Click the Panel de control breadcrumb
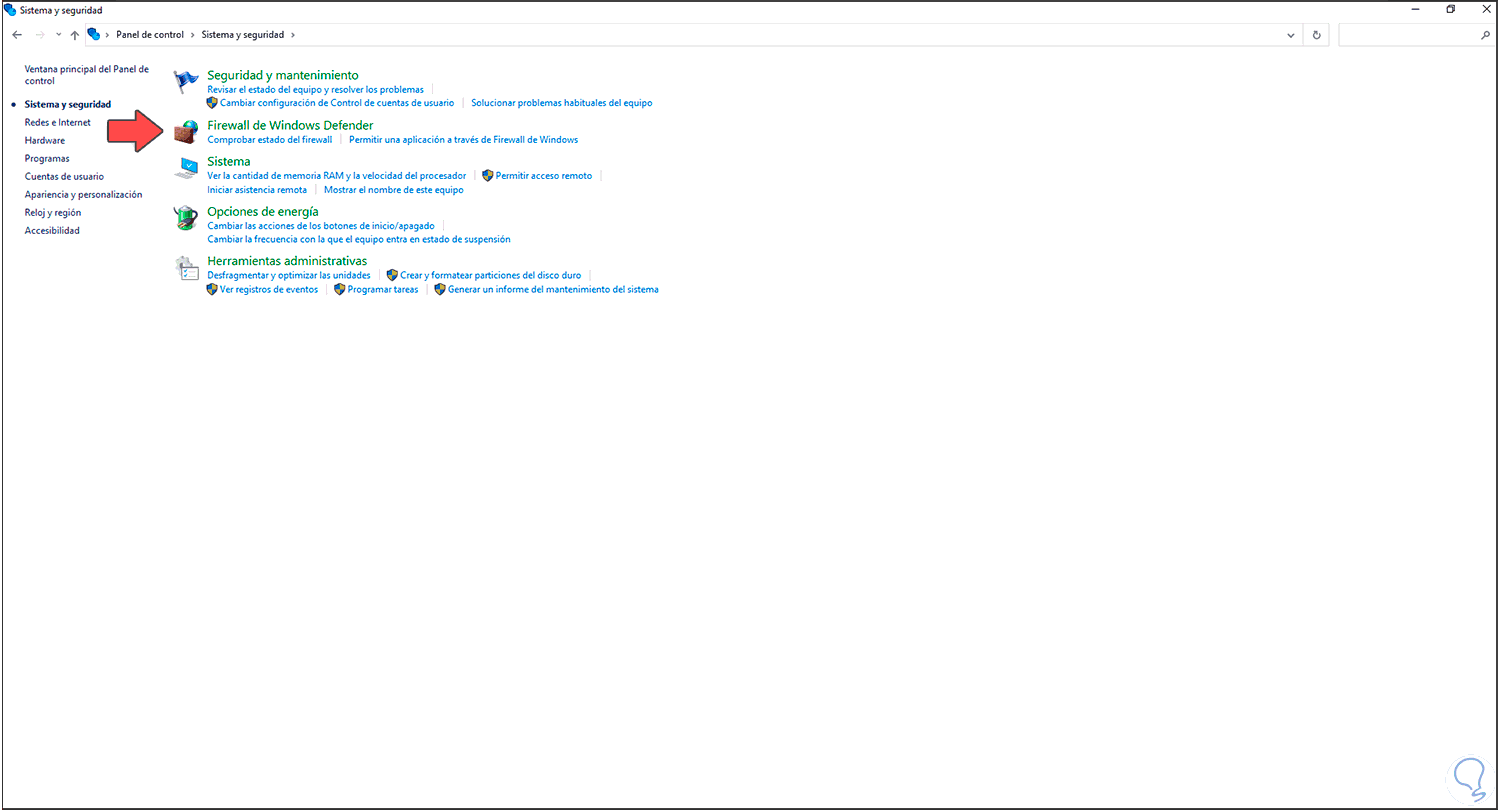Viewport: 1500px width, 810px height. [150, 35]
